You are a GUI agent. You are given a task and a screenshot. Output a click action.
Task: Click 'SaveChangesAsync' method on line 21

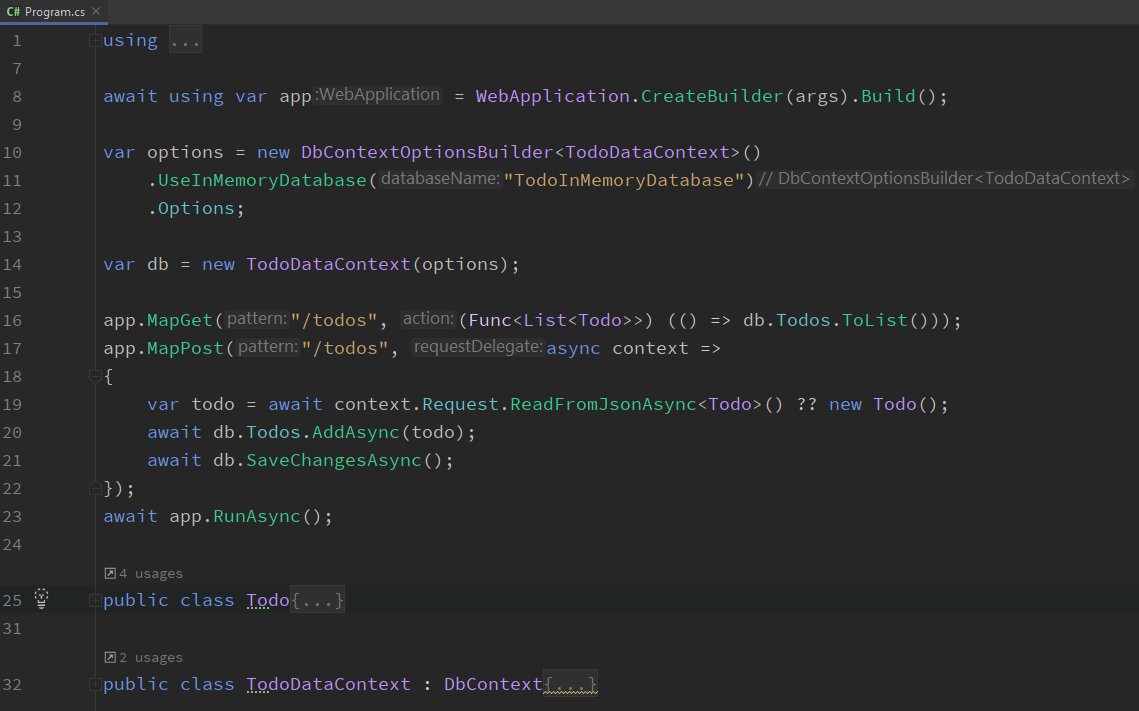(333, 460)
